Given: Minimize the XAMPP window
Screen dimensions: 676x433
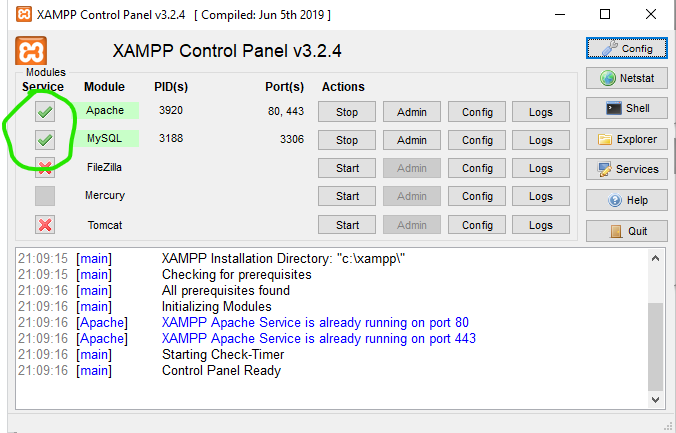Looking at the screenshot, I should click(x=560, y=14).
